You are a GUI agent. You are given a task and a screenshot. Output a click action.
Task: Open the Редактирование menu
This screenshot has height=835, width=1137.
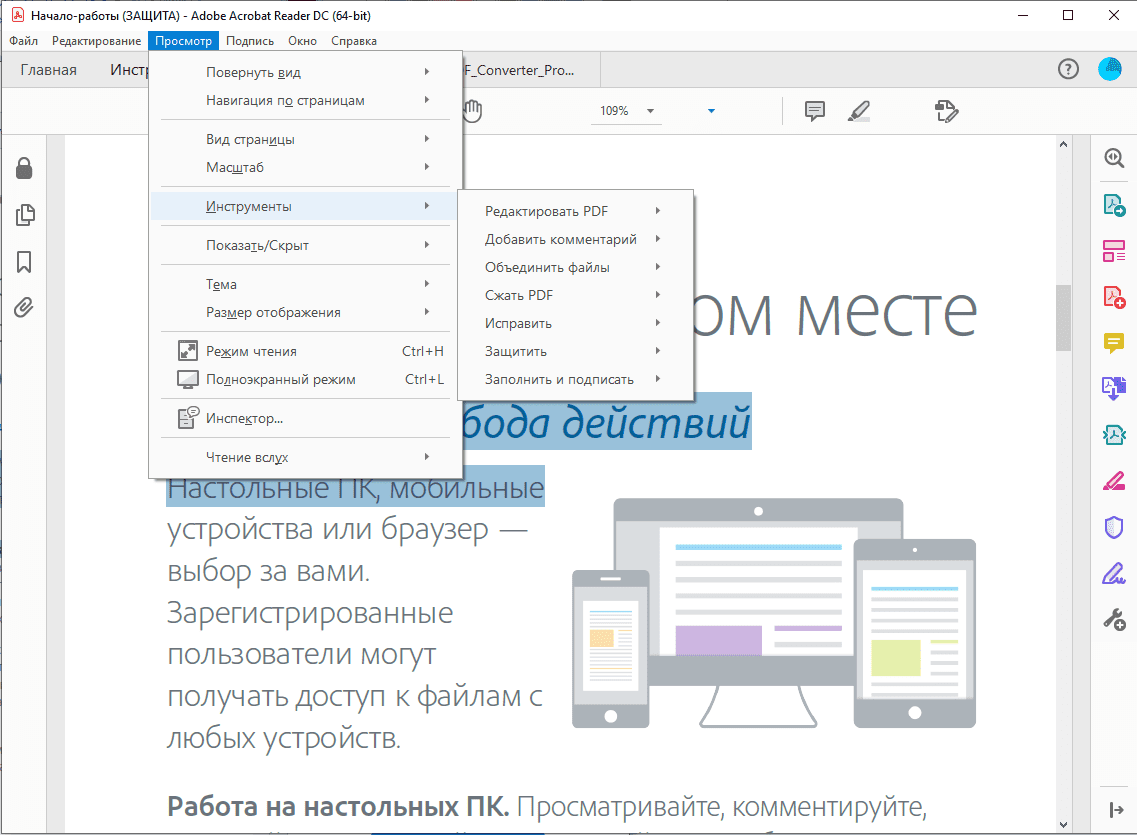click(x=96, y=41)
